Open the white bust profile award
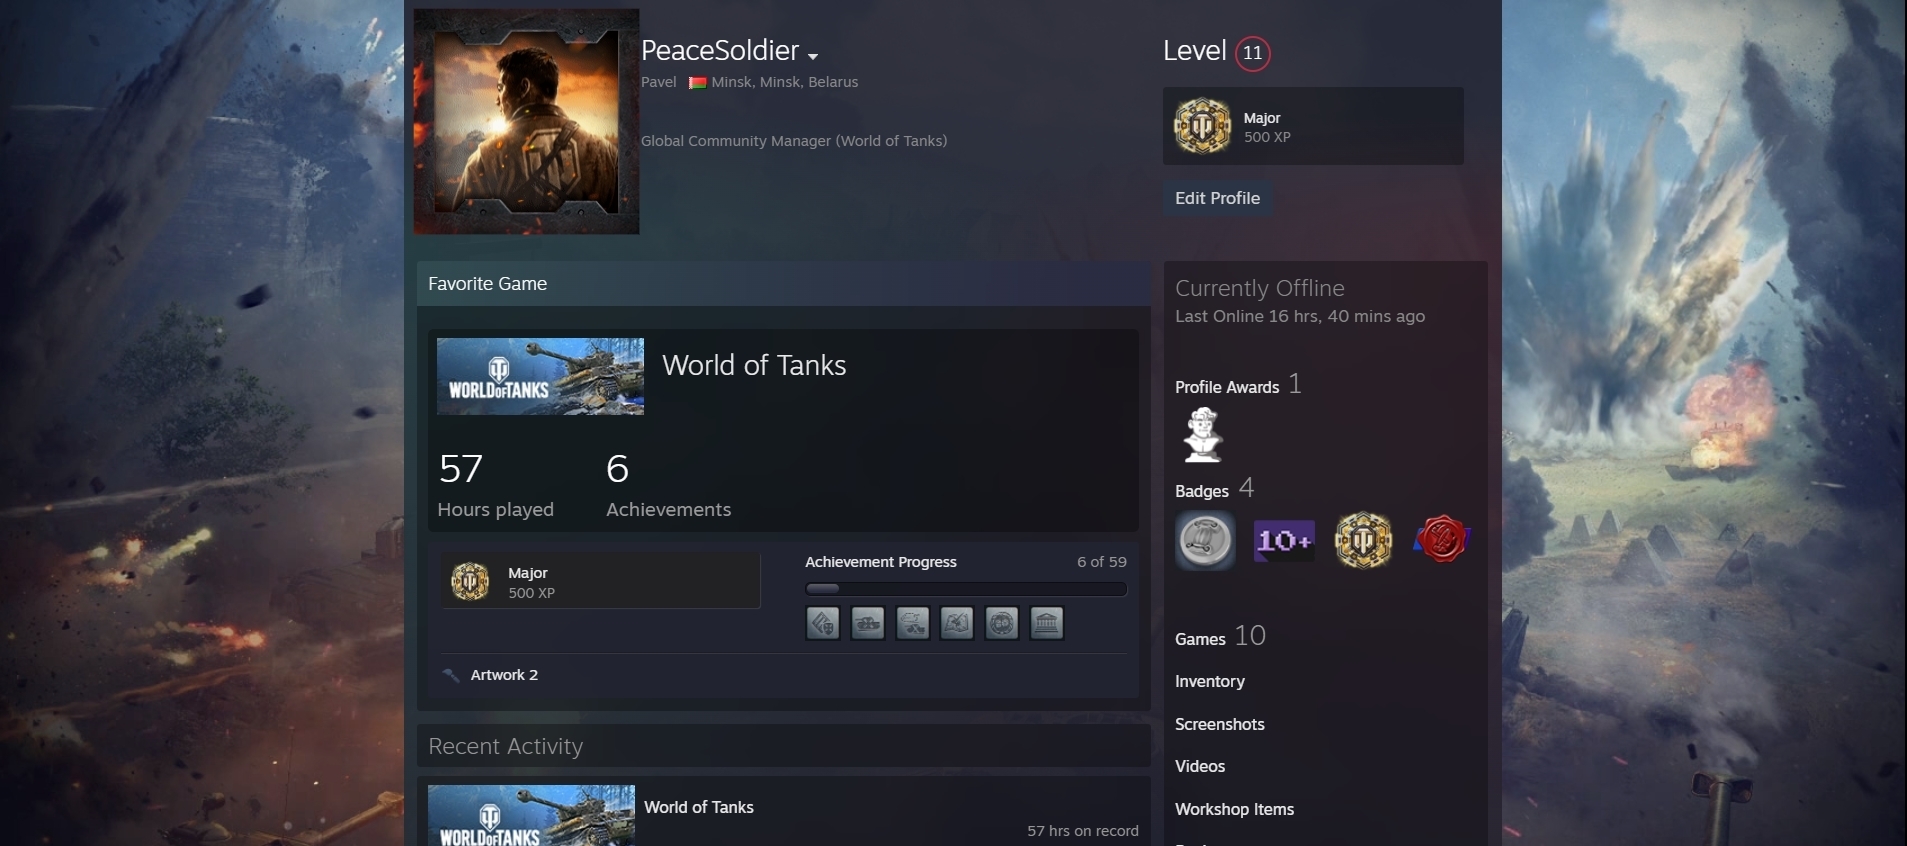This screenshot has width=1907, height=846. click(x=1202, y=435)
